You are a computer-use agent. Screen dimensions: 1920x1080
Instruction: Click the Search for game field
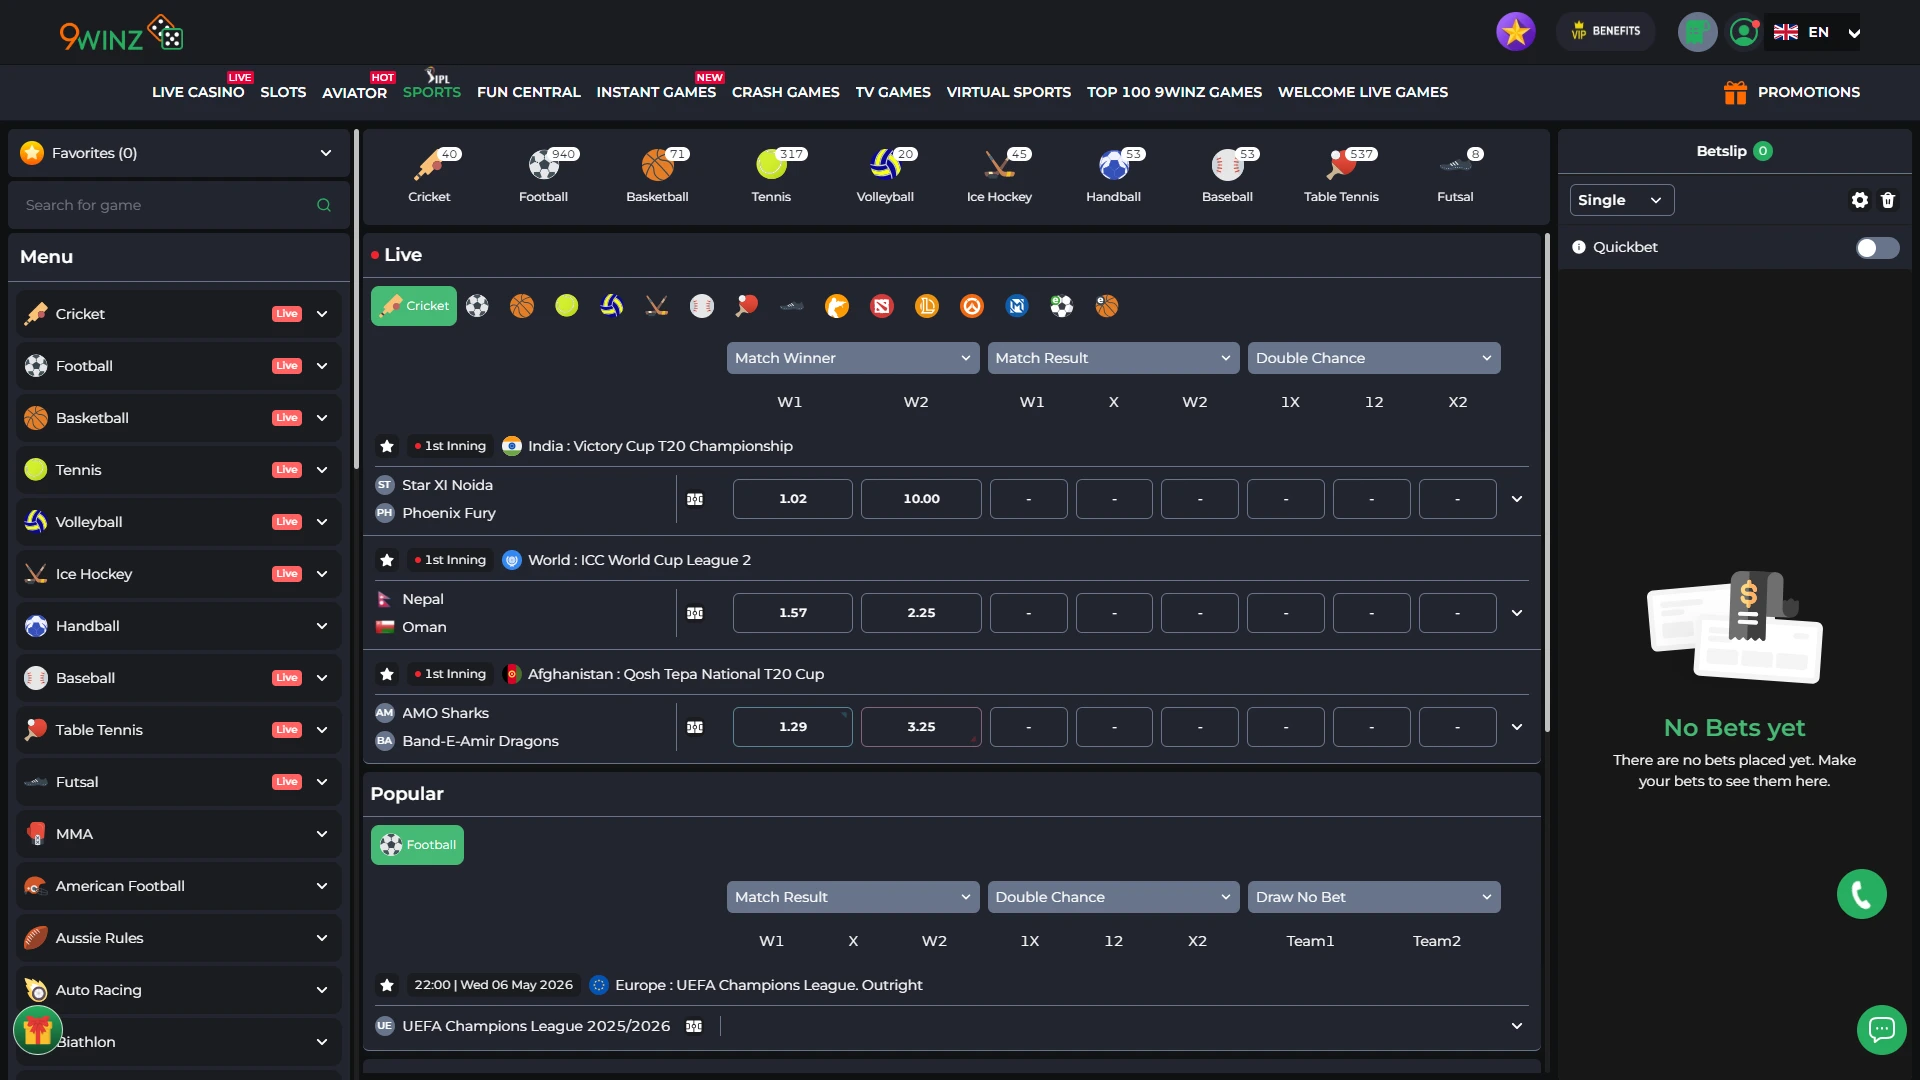pos(180,205)
